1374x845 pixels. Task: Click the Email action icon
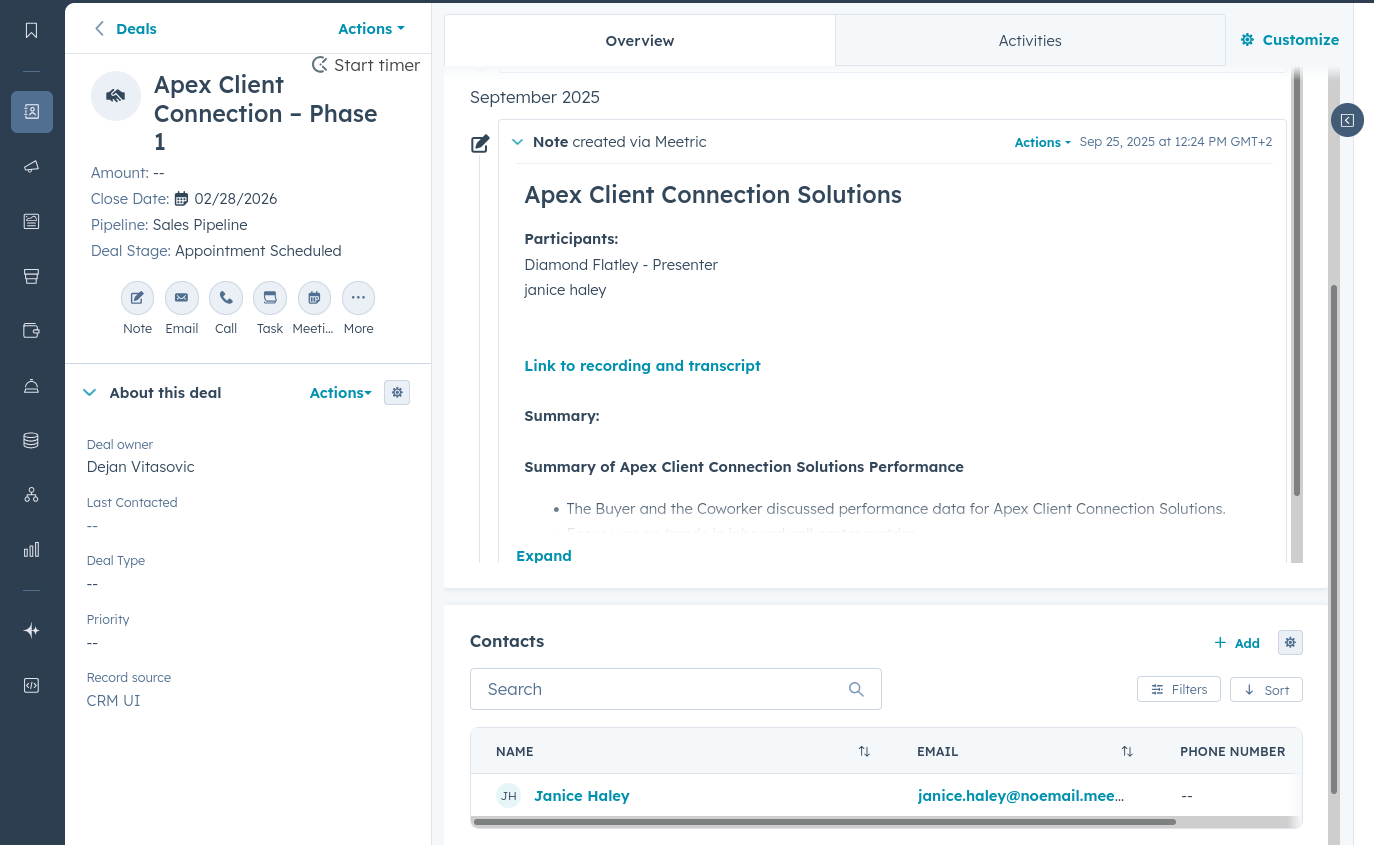tap(181, 298)
